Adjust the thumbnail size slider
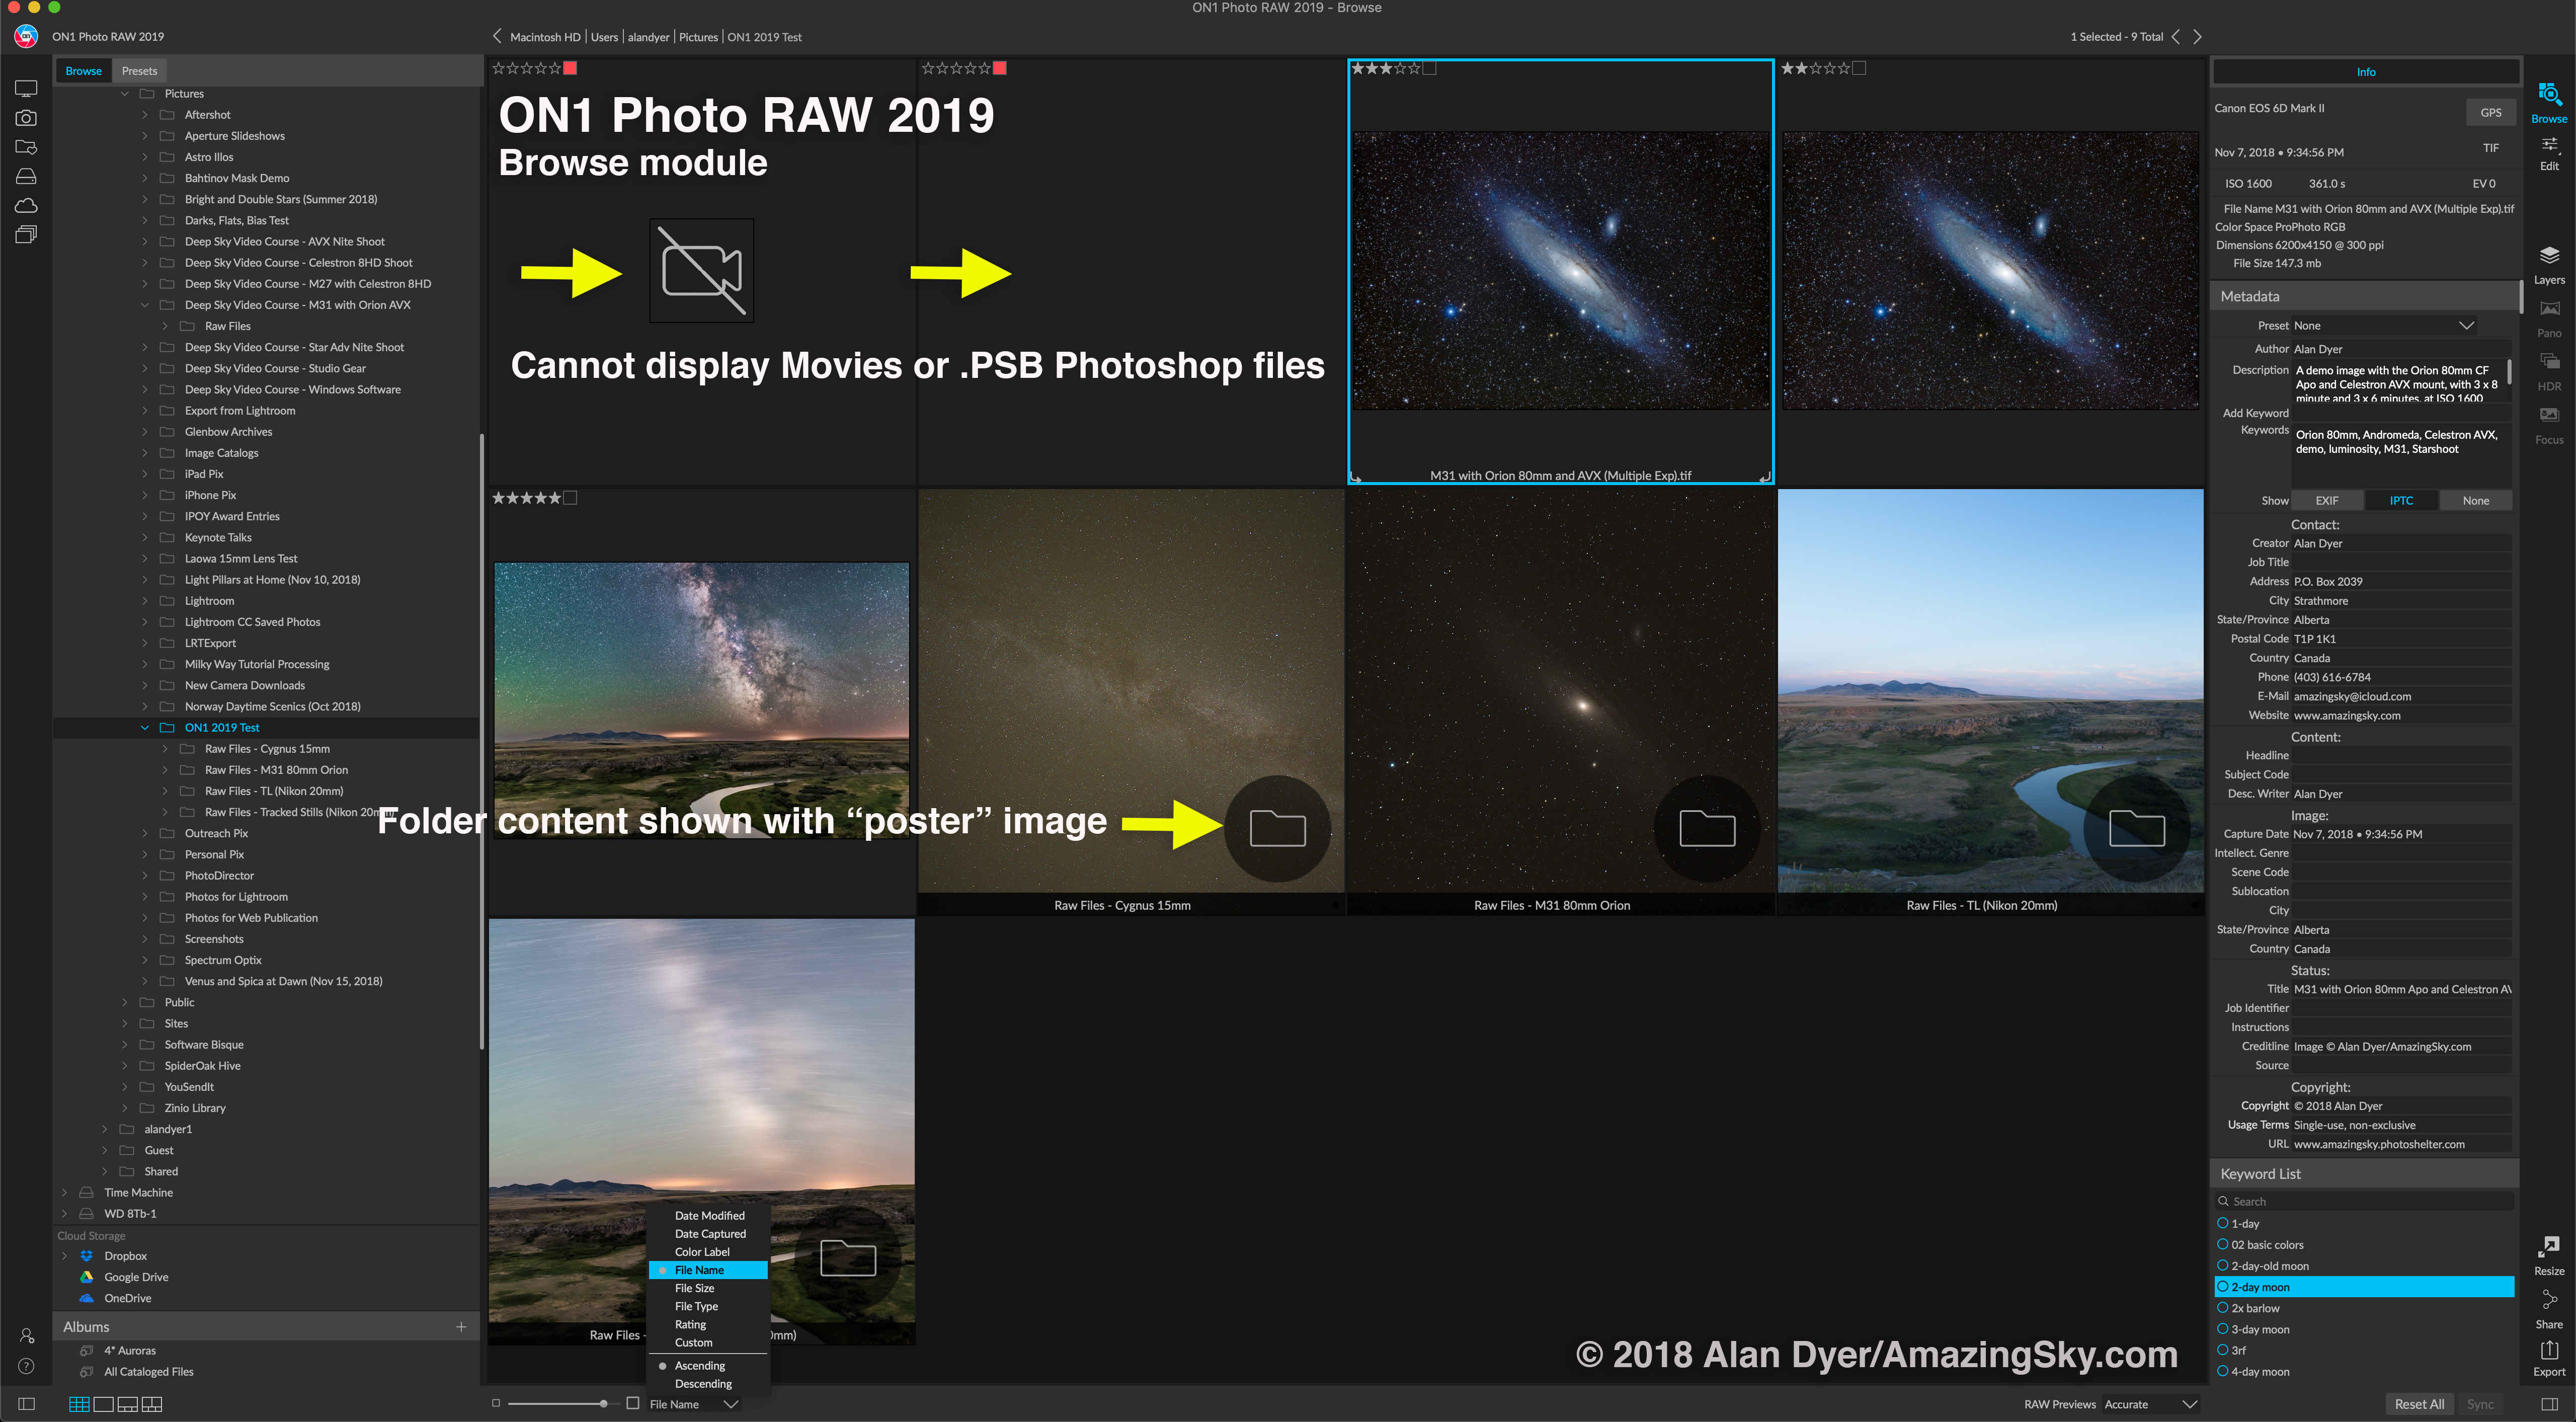The height and width of the screenshot is (1422, 2576). point(603,1404)
